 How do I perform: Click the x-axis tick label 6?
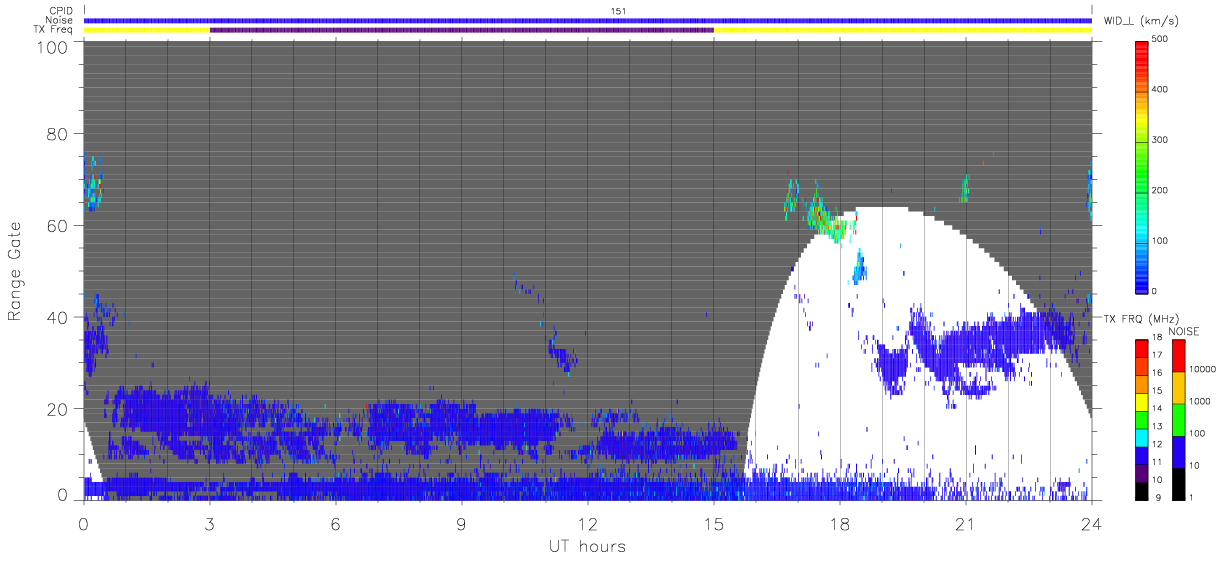335,524
